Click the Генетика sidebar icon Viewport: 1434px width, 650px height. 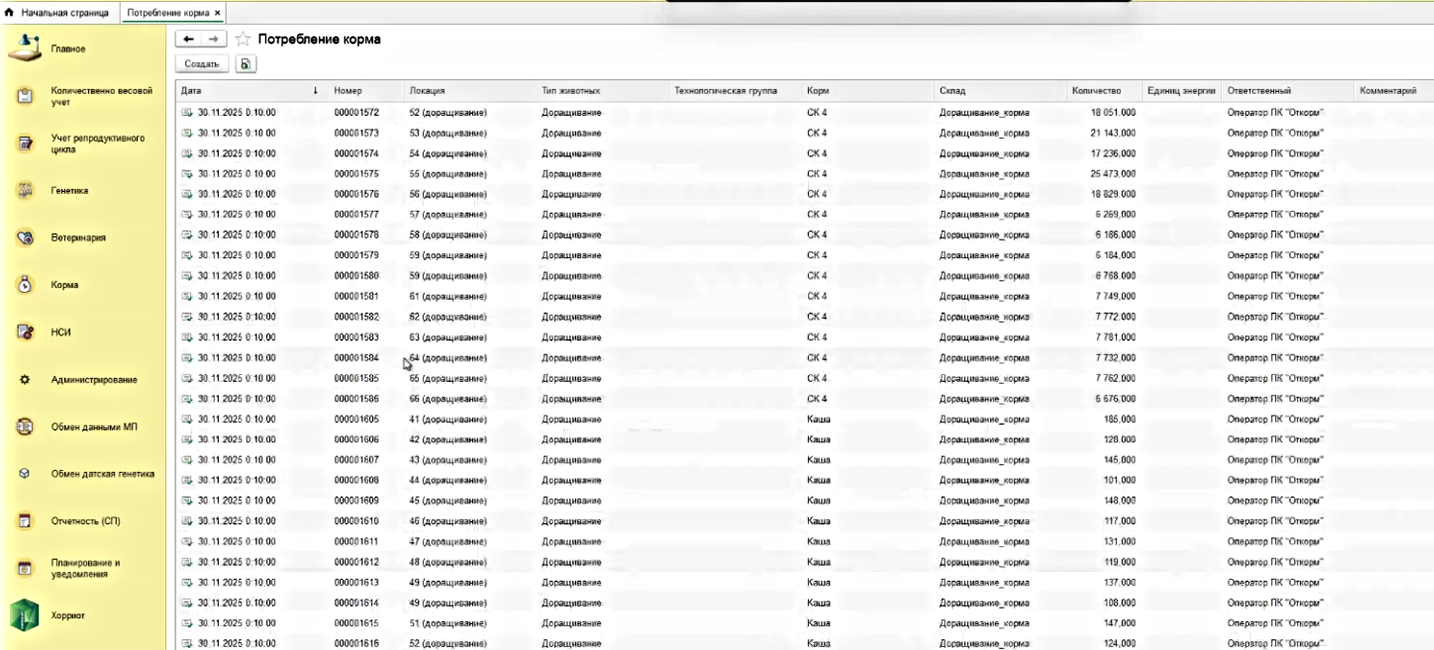tap(25, 191)
